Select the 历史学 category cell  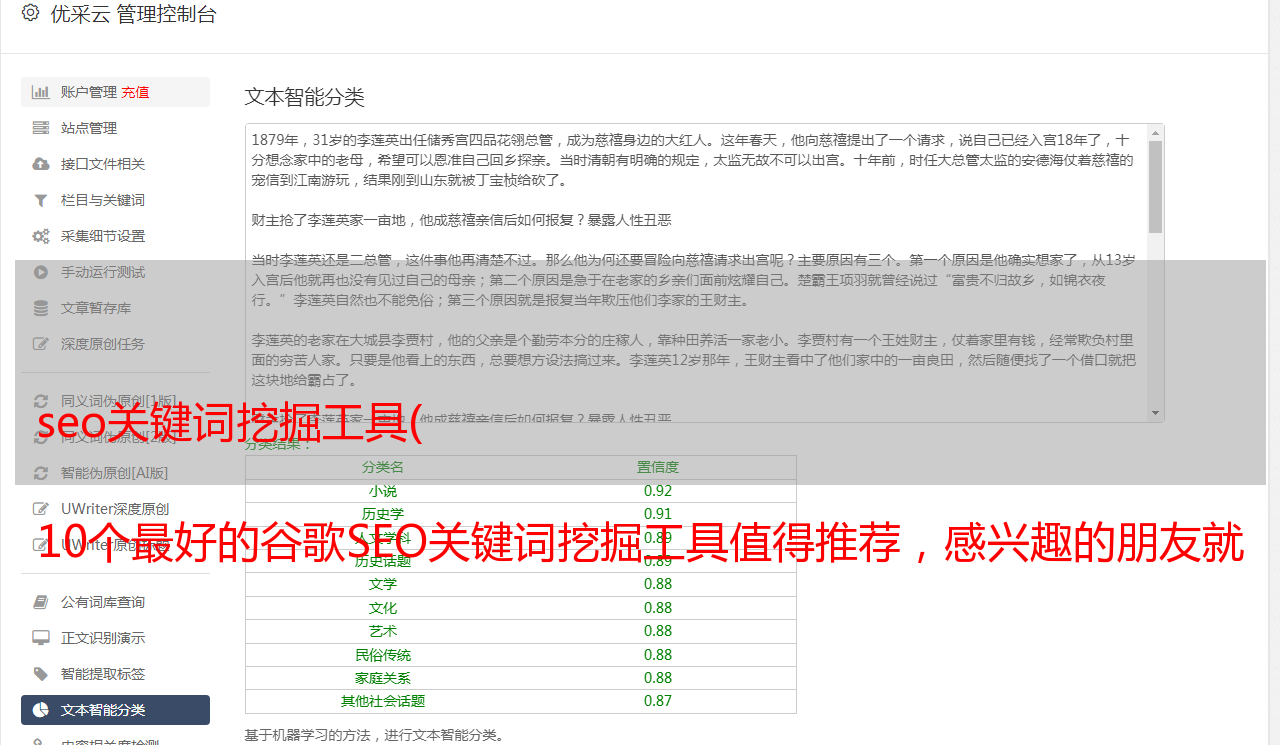[x=383, y=514]
